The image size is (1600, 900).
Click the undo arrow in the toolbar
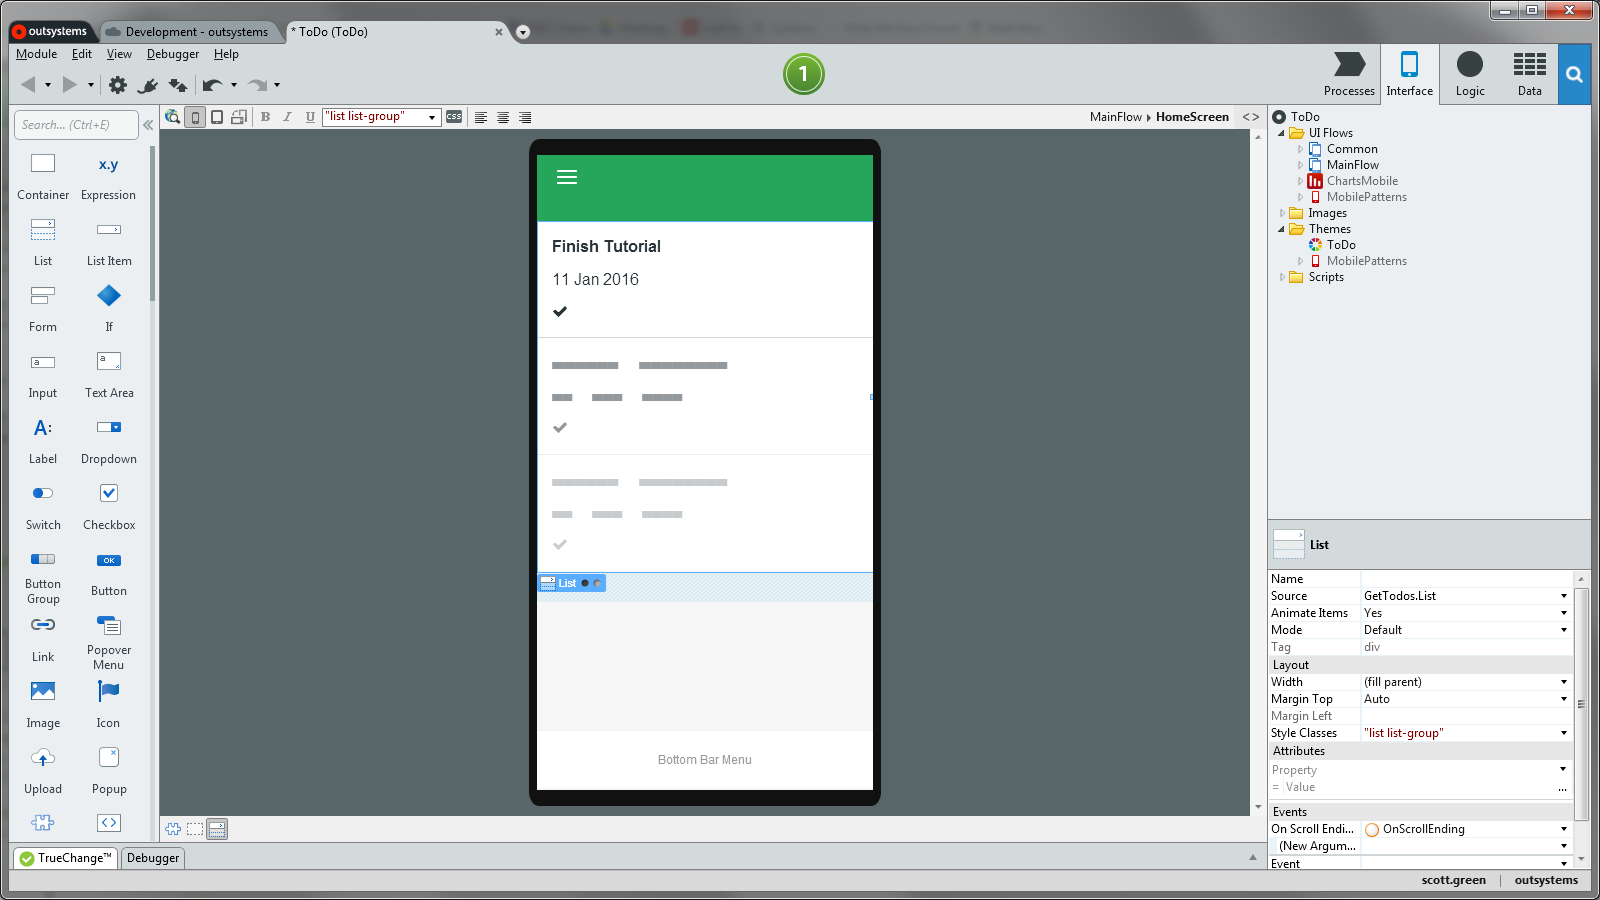[x=211, y=85]
